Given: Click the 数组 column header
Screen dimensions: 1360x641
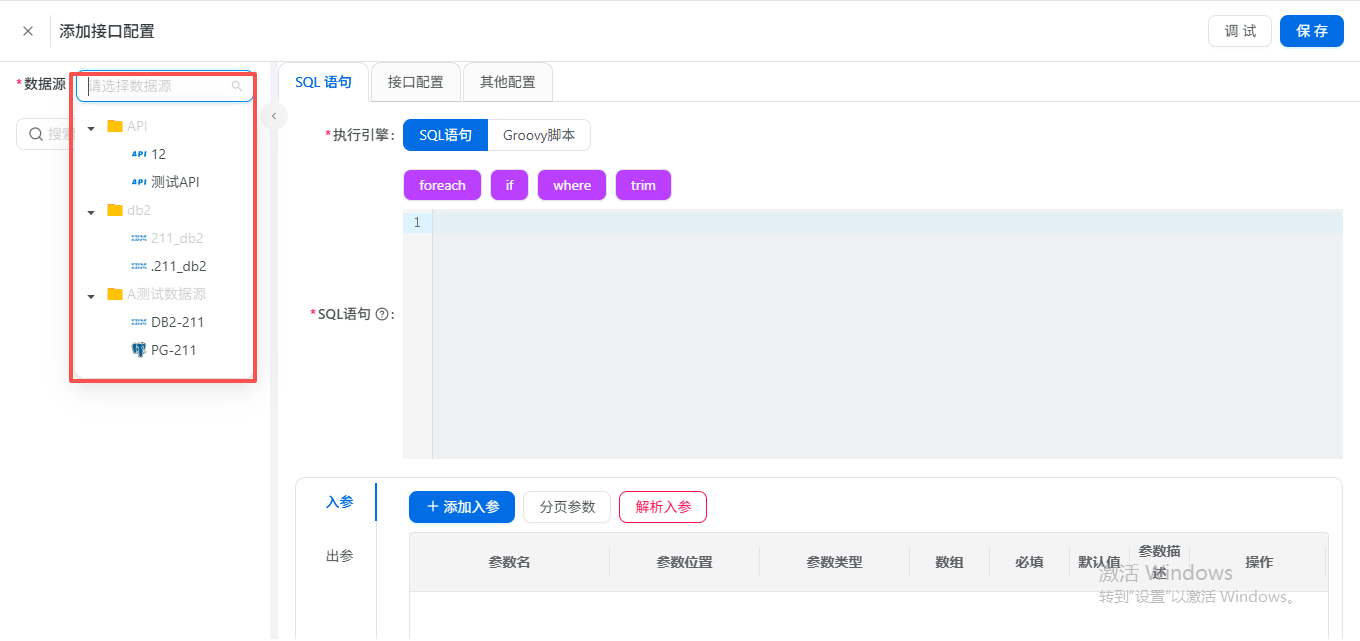Looking at the screenshot, I should (x=950, y=562).
